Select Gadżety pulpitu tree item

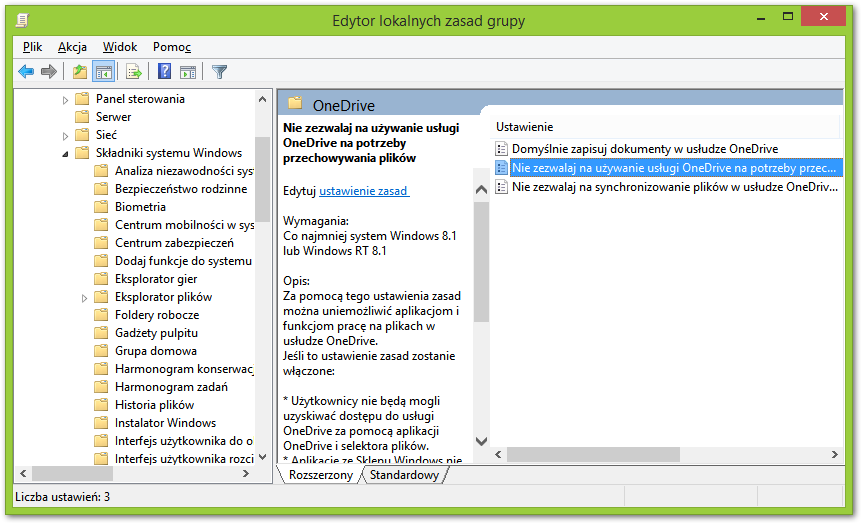156,333
